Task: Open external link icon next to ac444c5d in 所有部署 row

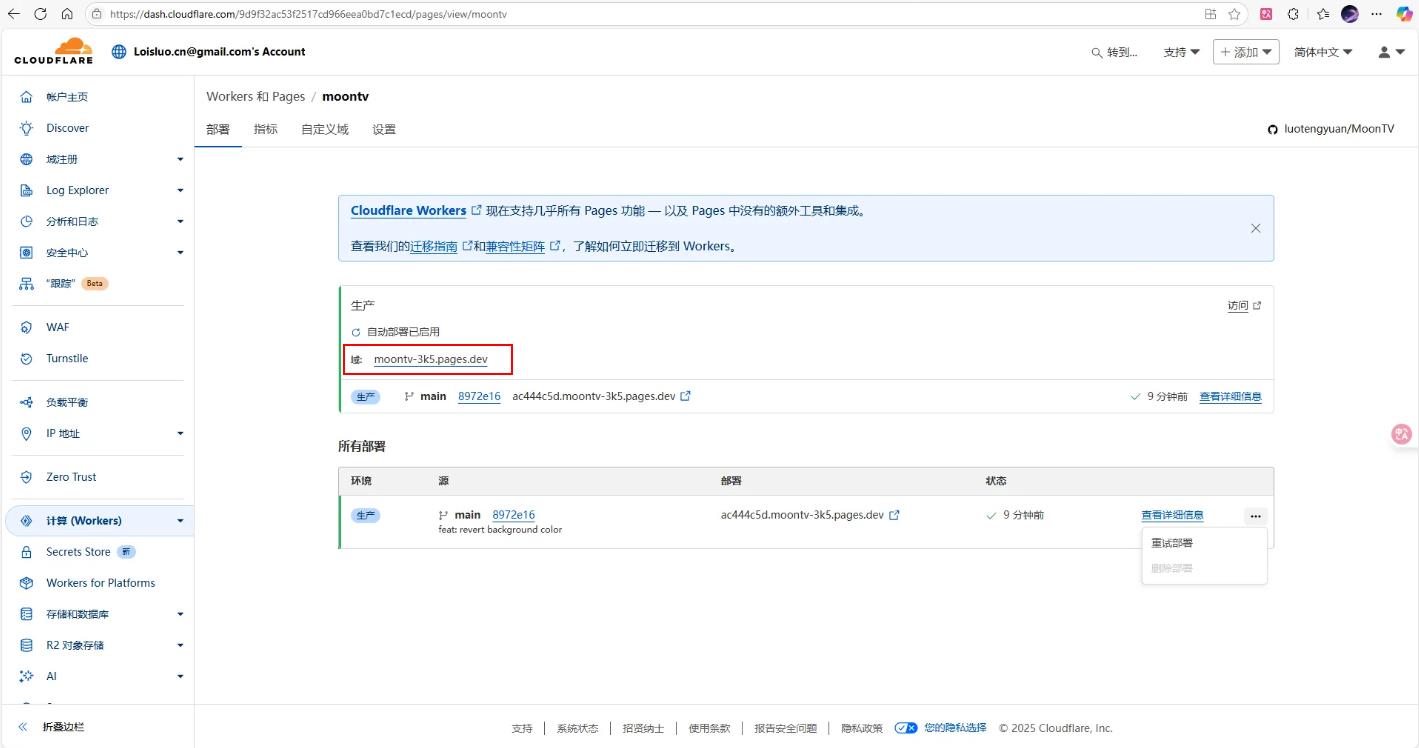Action: 894,515
